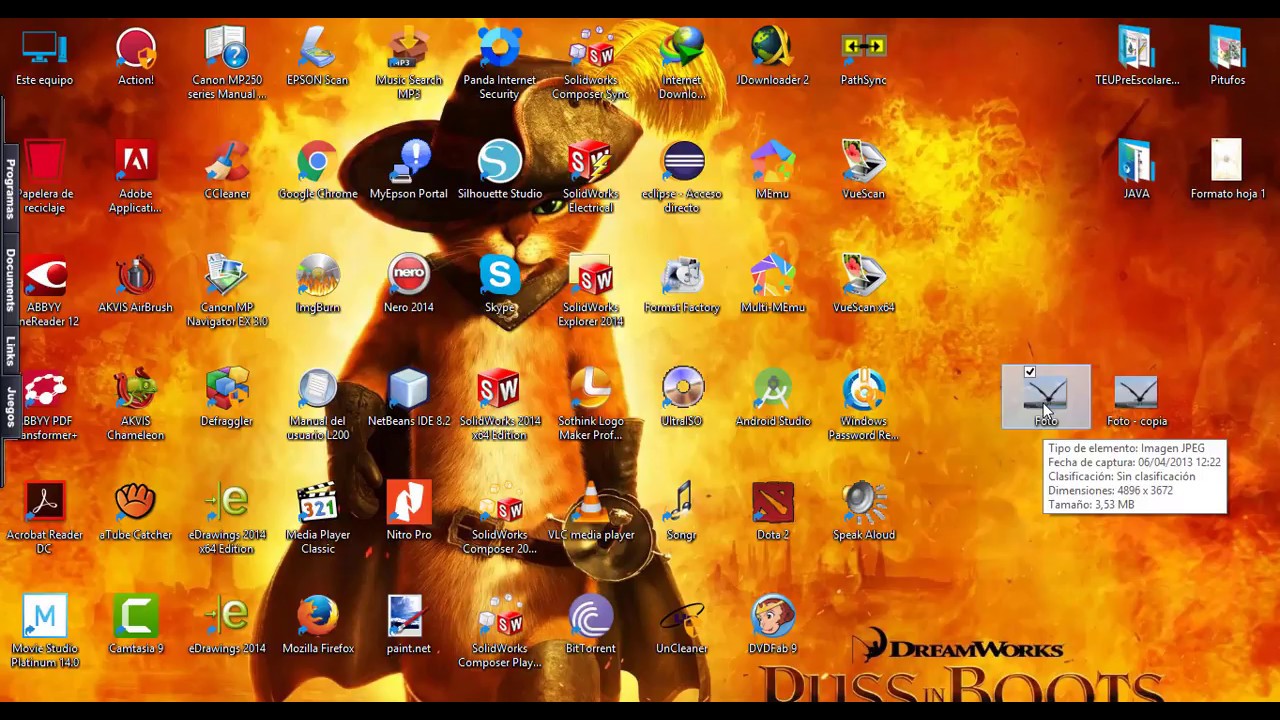Screen dimensions: 1280x720
Task: Select the Dota 2 icon
Action: point(772,503)
